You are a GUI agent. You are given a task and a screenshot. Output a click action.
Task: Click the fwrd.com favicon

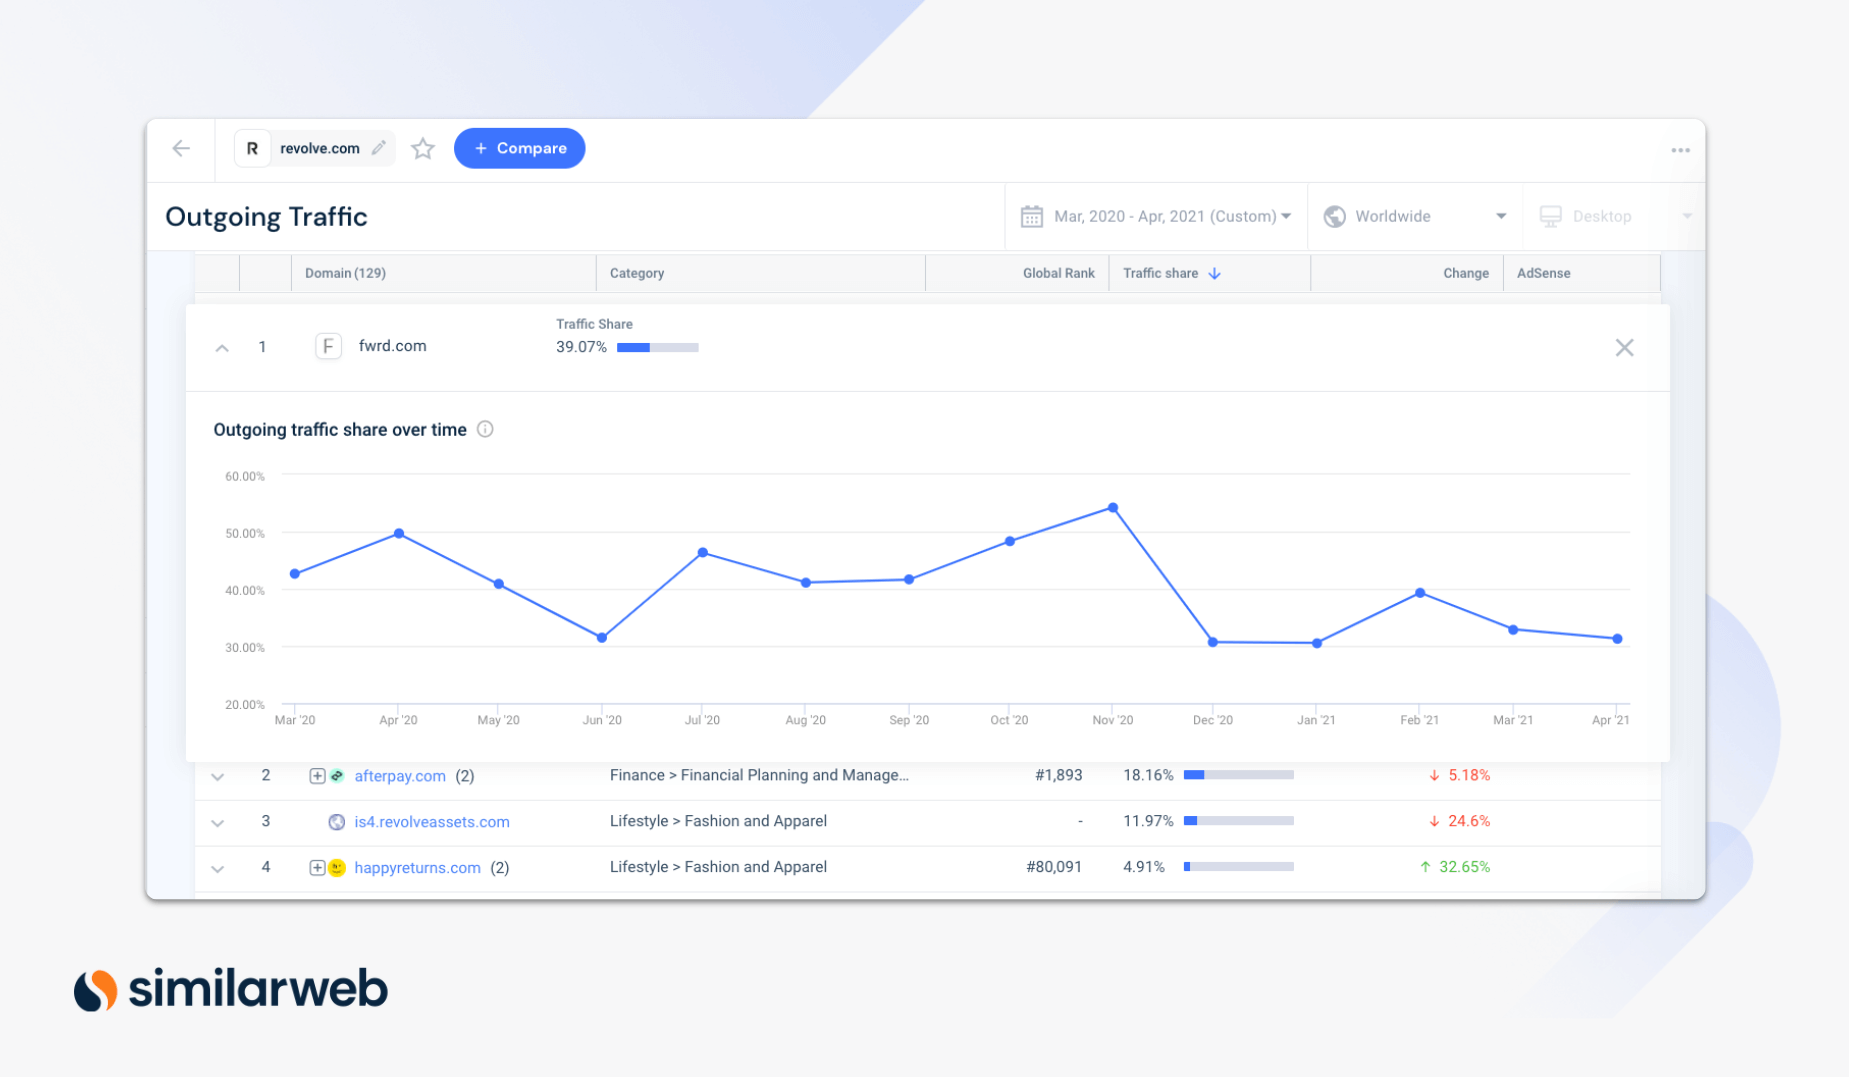click(x=328, y=346)
